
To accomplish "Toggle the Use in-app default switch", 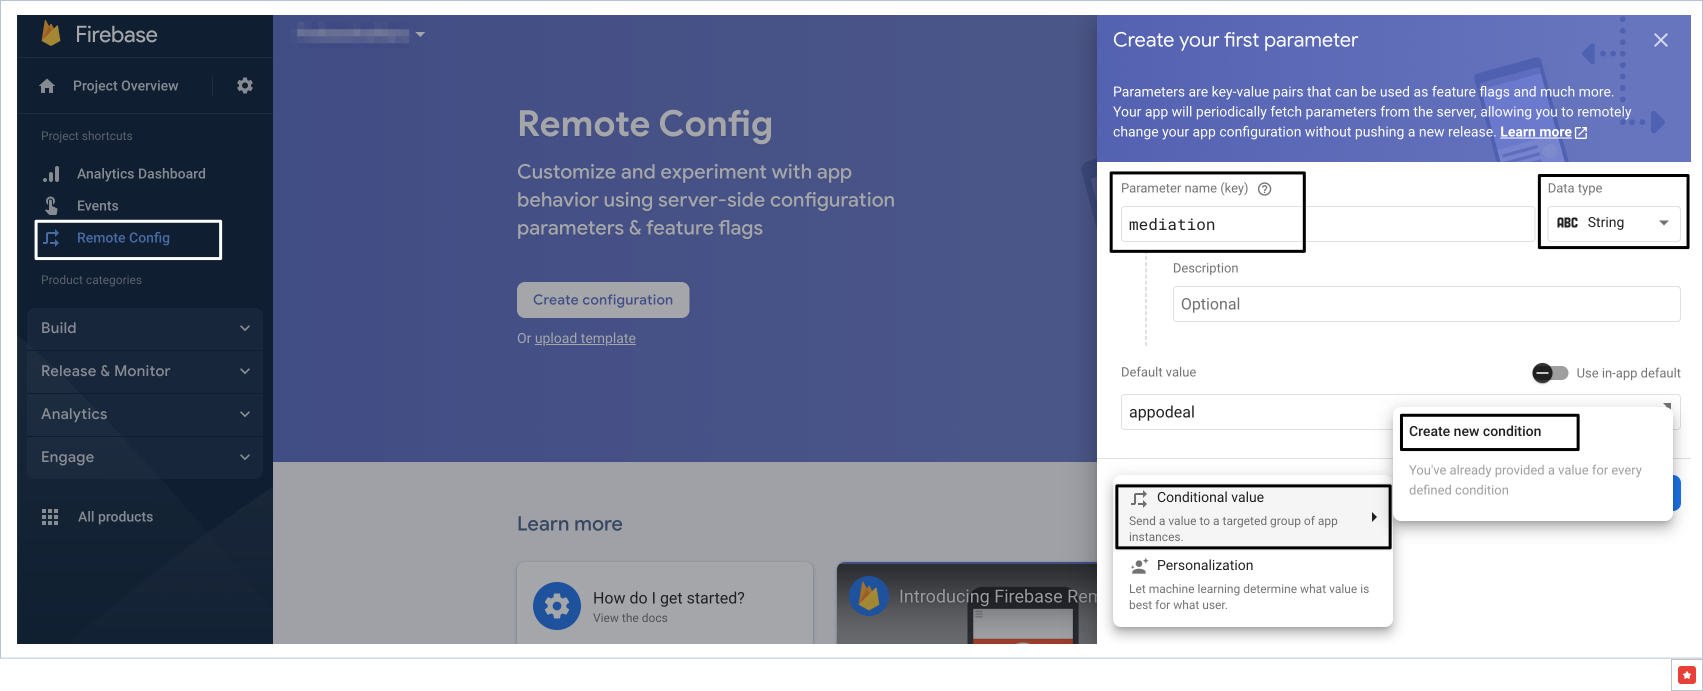I will pyautogui.click(x=1549, y=373).
